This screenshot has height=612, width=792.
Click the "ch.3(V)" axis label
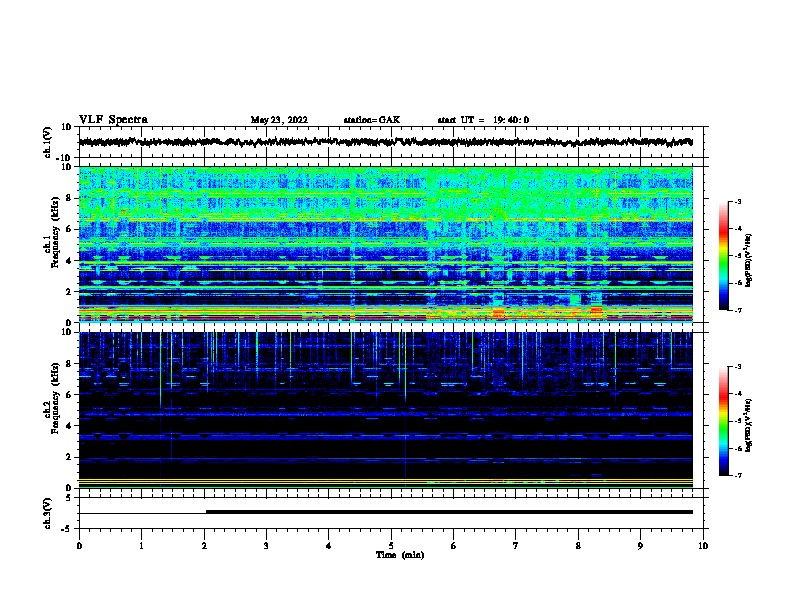pyautogui.click(x=48, y=513)
